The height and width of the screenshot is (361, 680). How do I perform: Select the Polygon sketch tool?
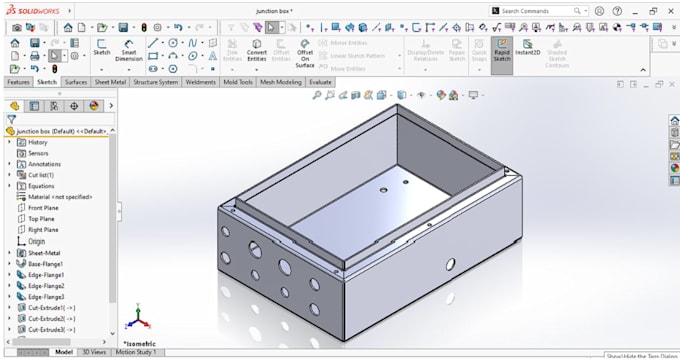173,69
